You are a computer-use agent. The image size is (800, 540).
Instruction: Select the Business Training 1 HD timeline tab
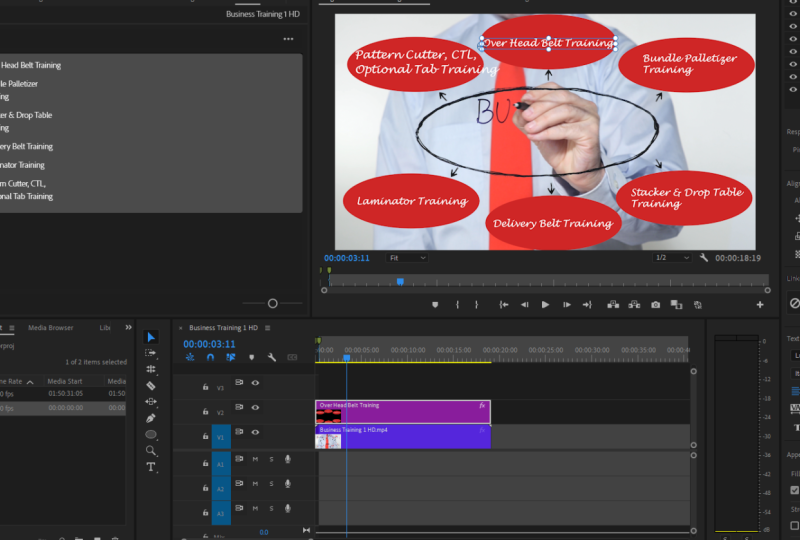tap(223, 328)
